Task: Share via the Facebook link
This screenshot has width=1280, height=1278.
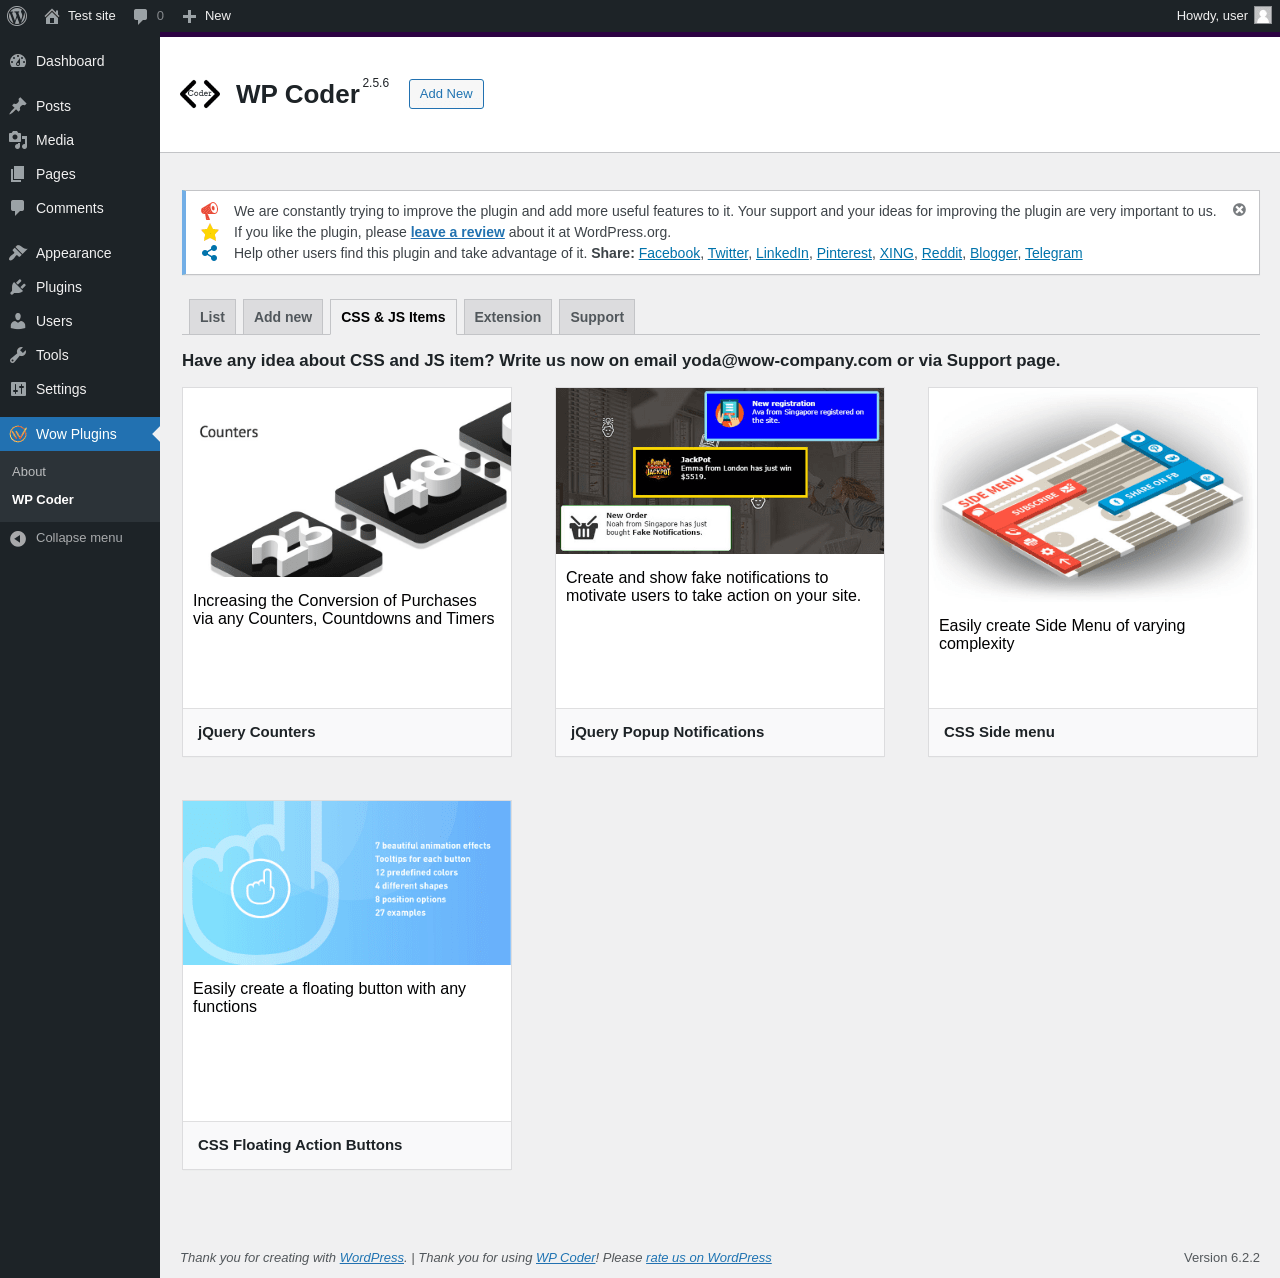Action: [669, 253]
